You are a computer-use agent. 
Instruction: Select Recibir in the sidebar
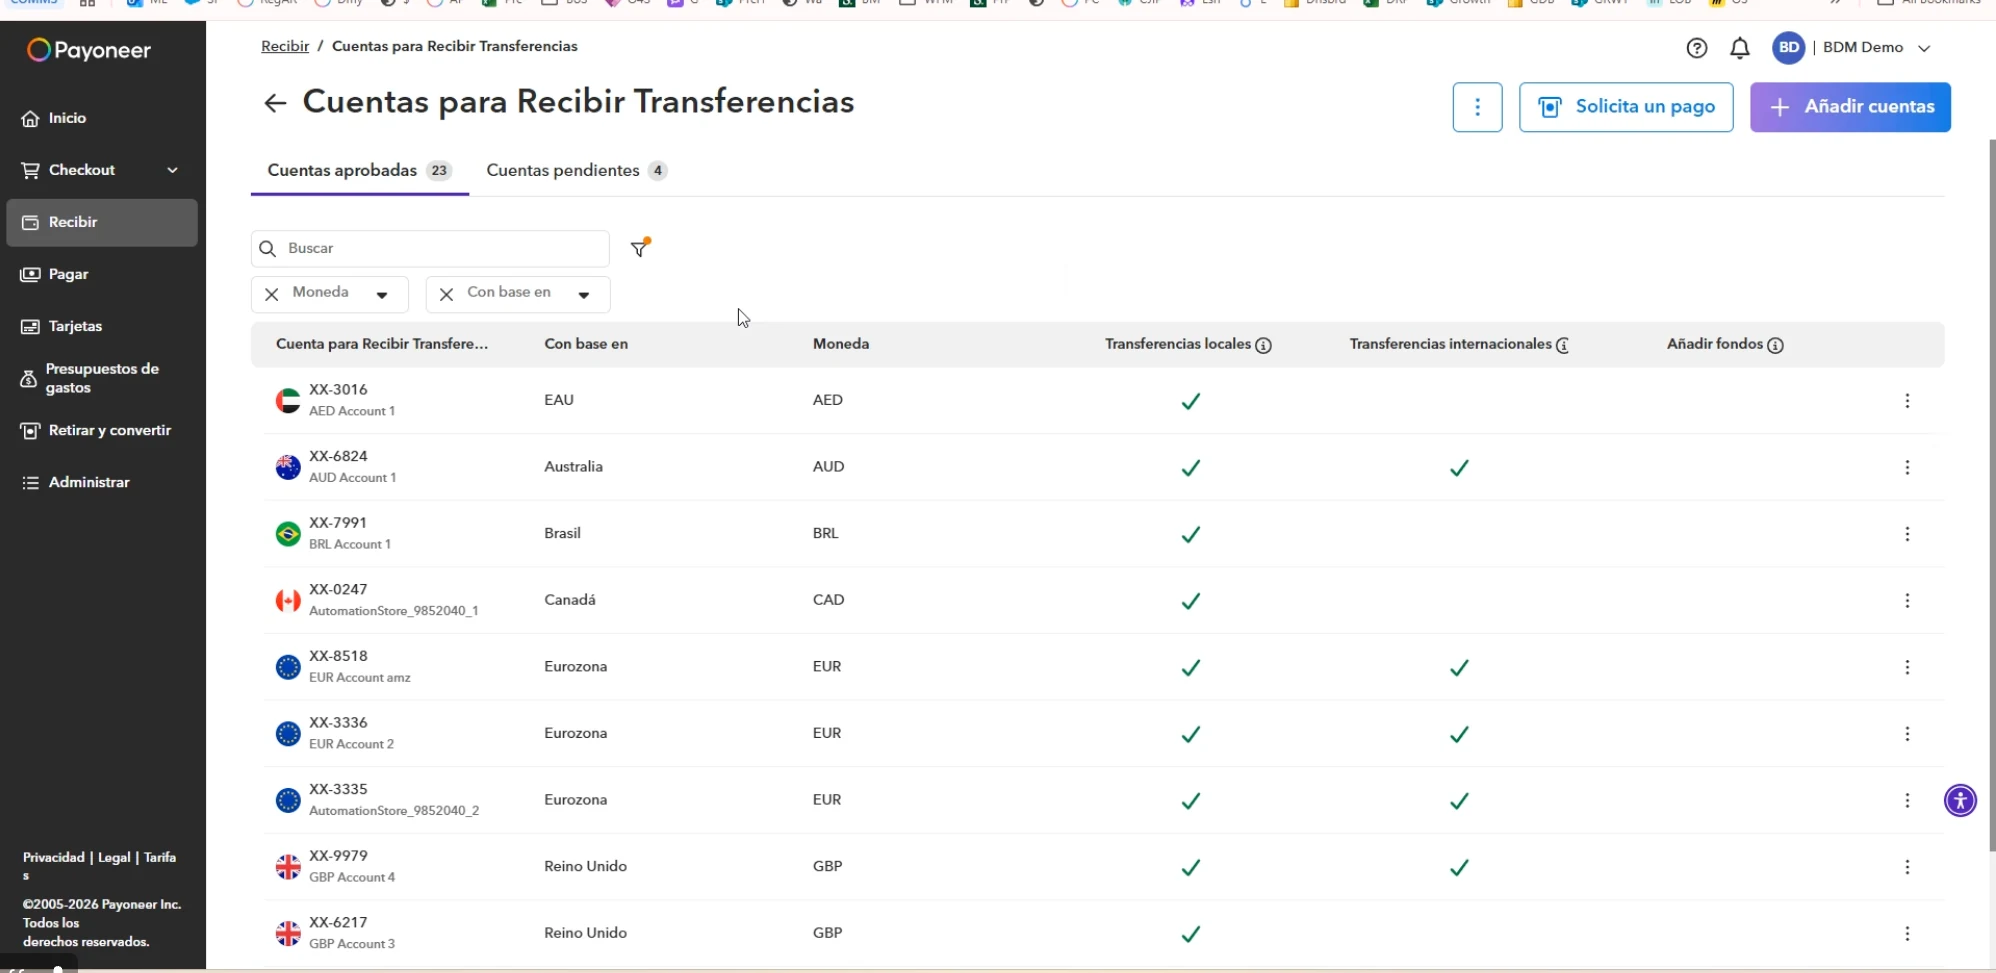coord(102,222)
